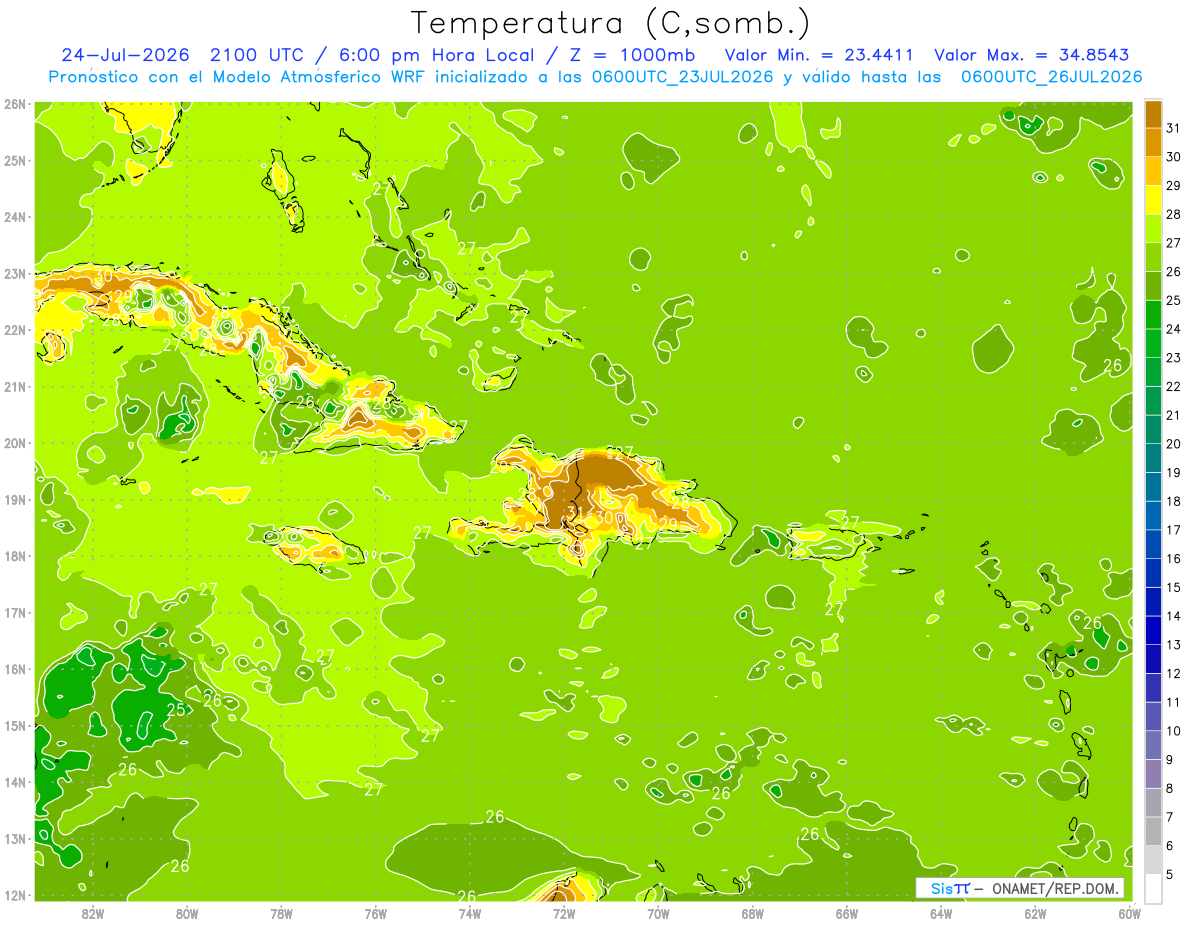Viewport: 1200px width, 927px height.
Task: Click the "10" label on the color scale
Action: coord(1173,731)
